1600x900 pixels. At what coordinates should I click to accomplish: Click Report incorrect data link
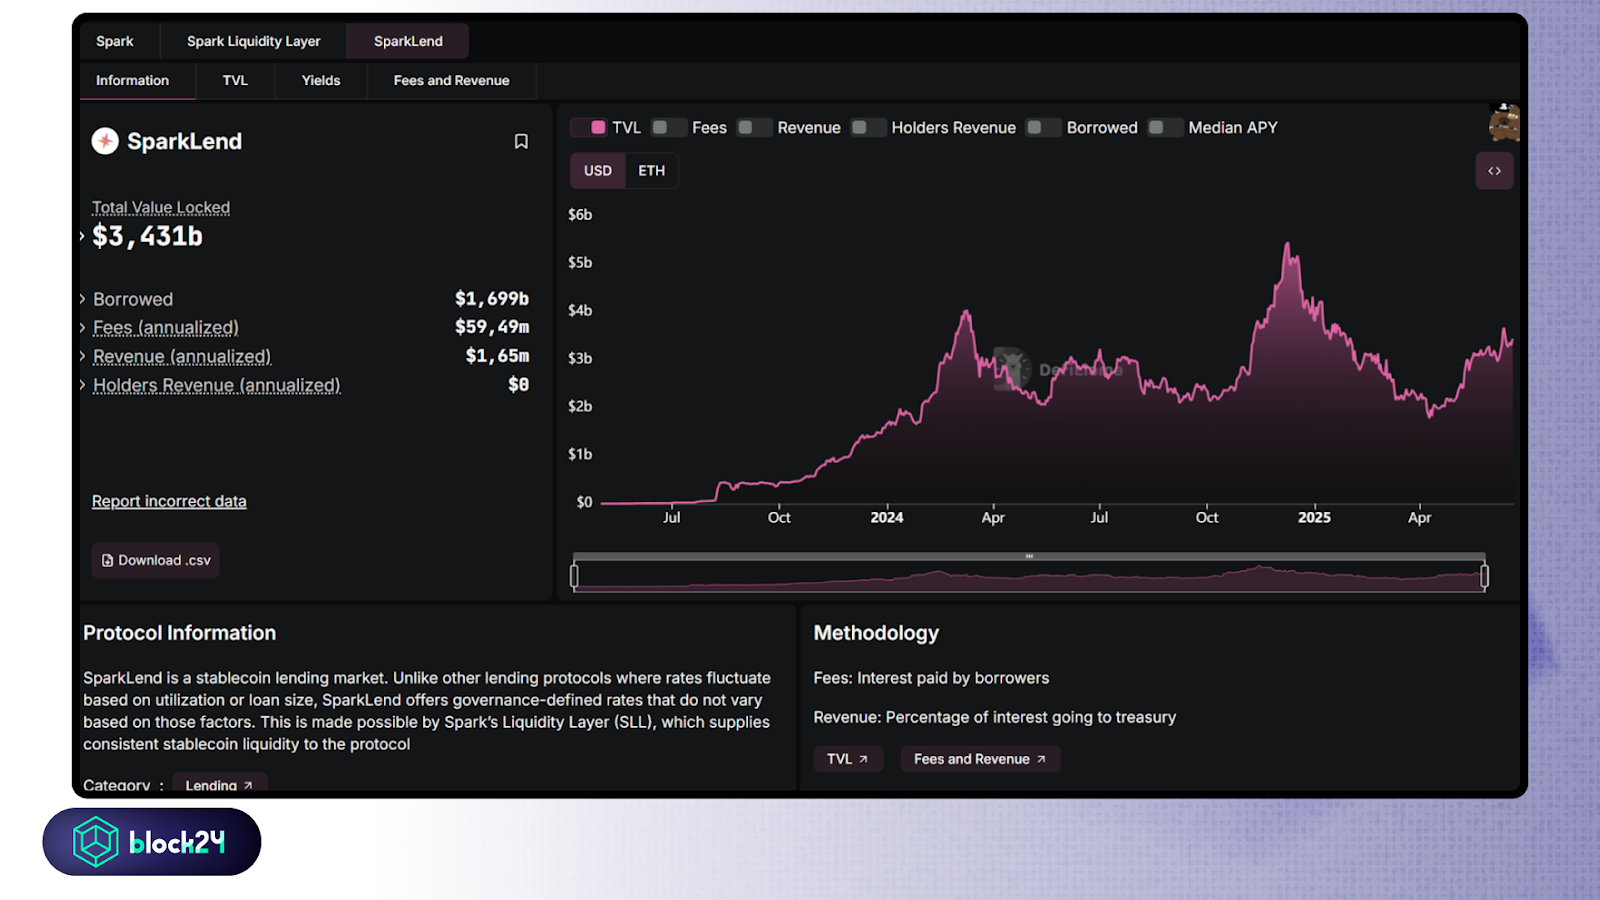pos(169,501)
